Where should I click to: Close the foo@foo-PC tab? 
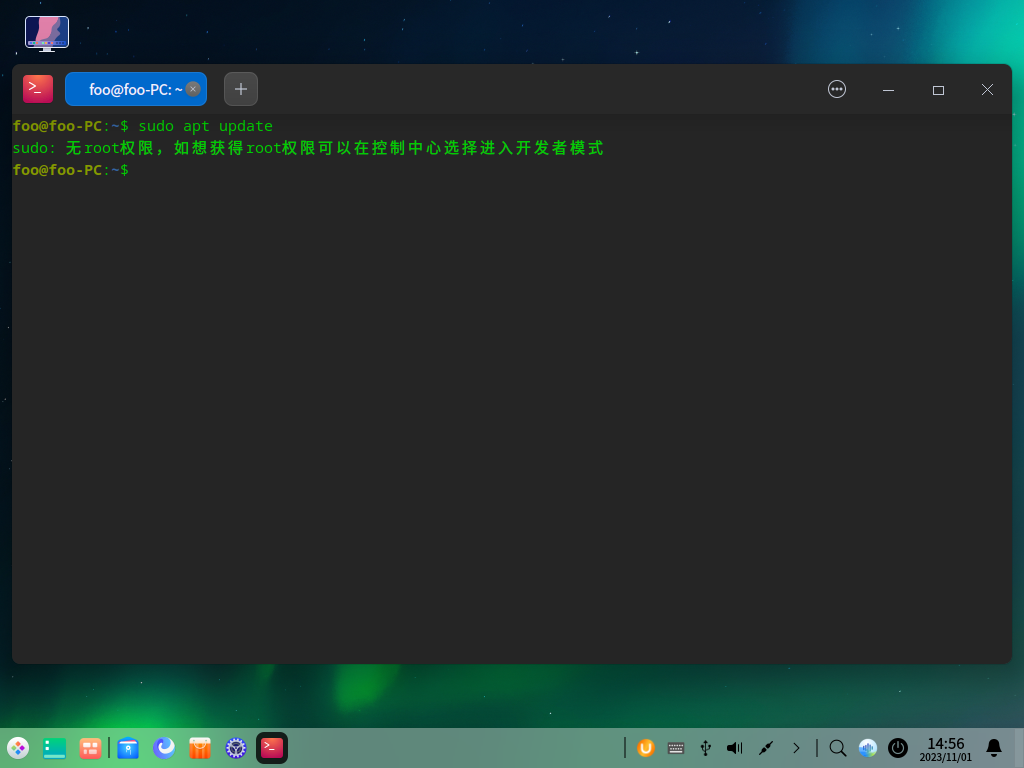point(193,89)
